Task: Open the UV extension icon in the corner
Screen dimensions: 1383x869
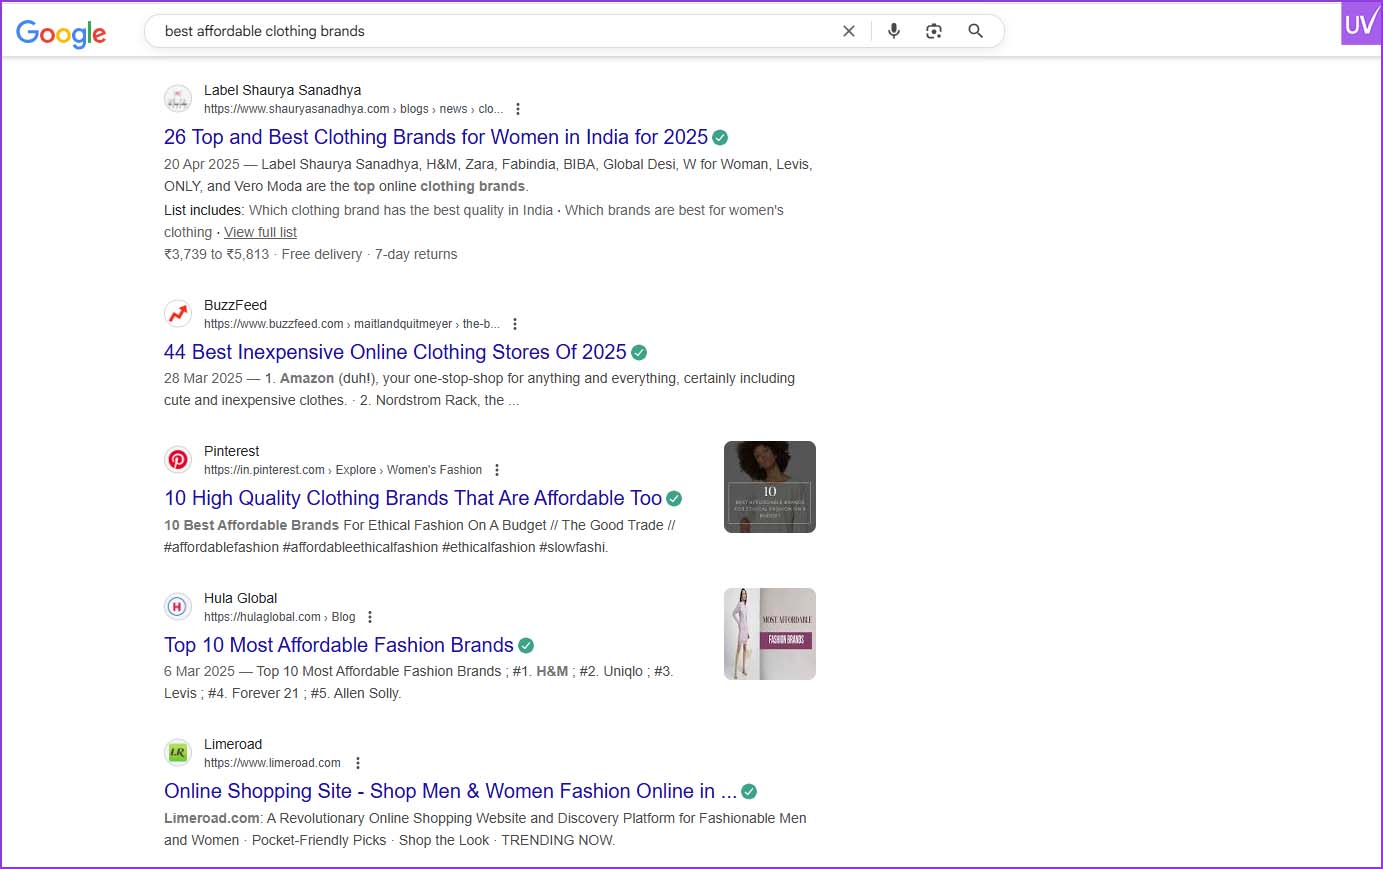Action: click(1361, 23)
